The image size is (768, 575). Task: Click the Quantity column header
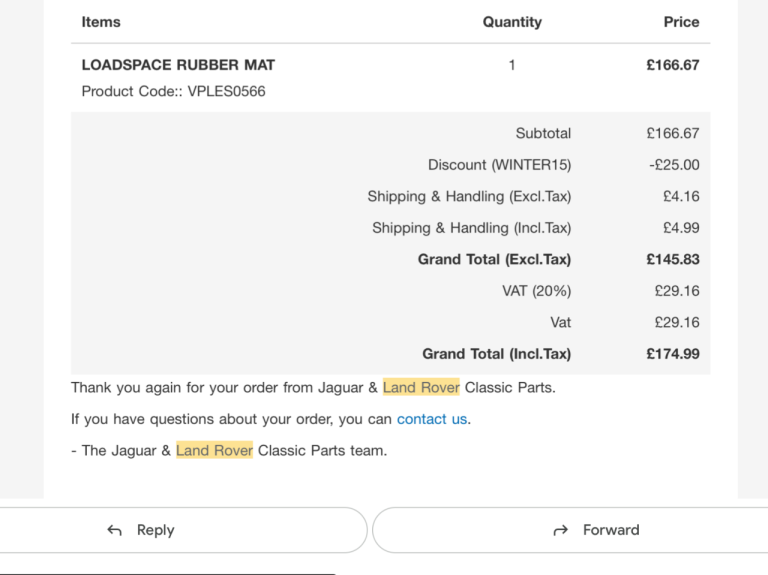(512, 22)
